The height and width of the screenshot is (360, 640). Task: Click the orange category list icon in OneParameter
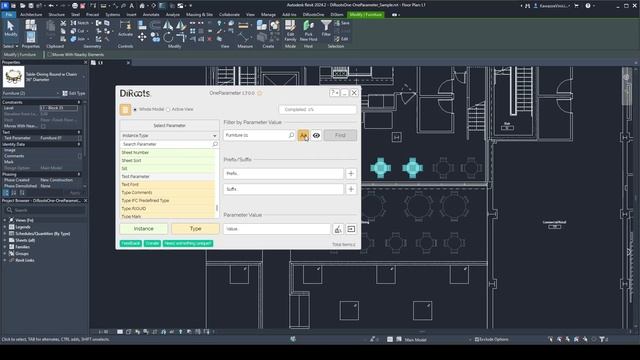click(125, 109)
